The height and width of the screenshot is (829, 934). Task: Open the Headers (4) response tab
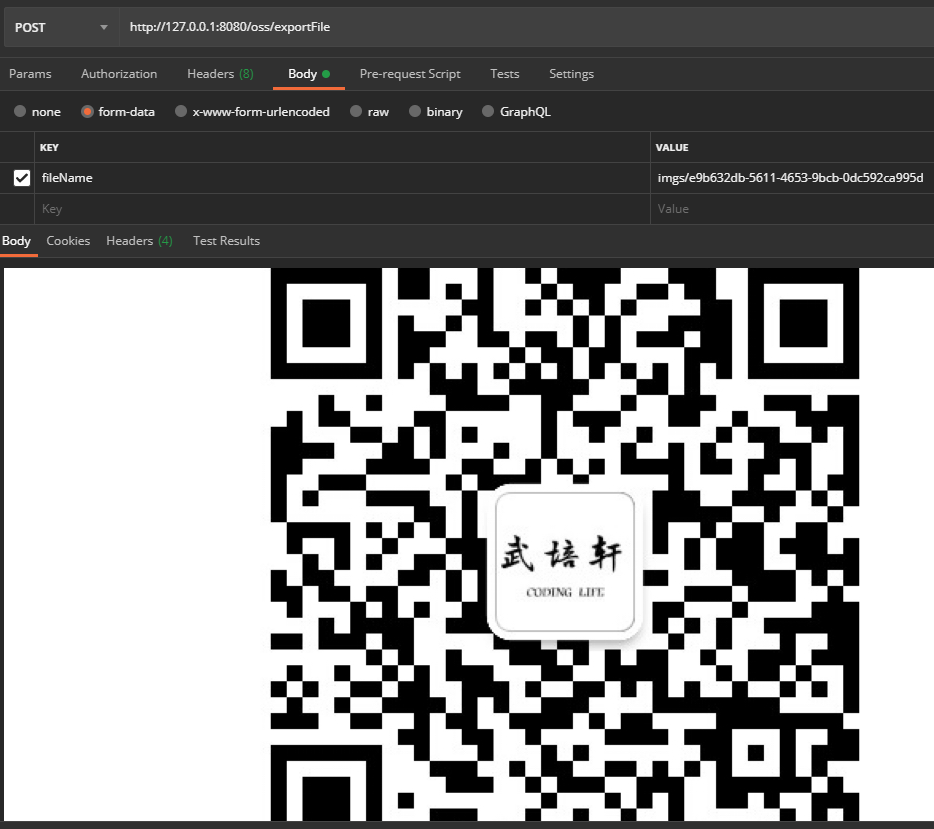139,240
